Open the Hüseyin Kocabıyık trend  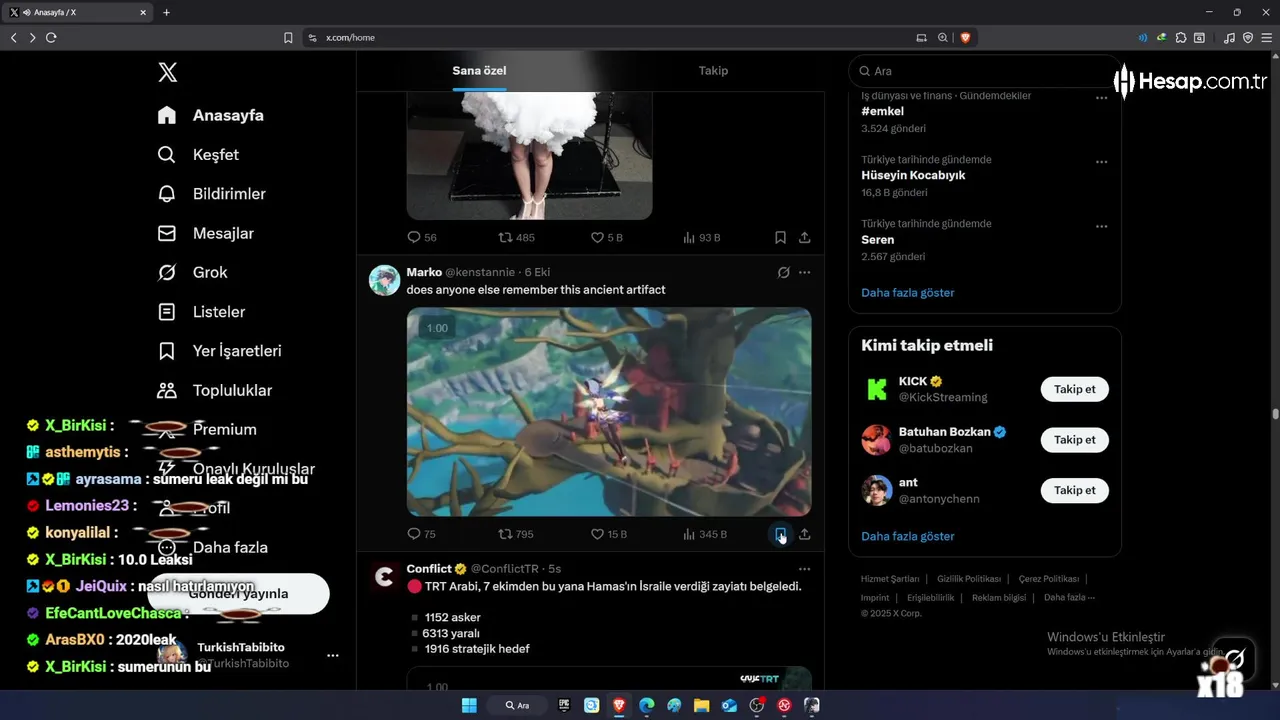pos(913,176)
